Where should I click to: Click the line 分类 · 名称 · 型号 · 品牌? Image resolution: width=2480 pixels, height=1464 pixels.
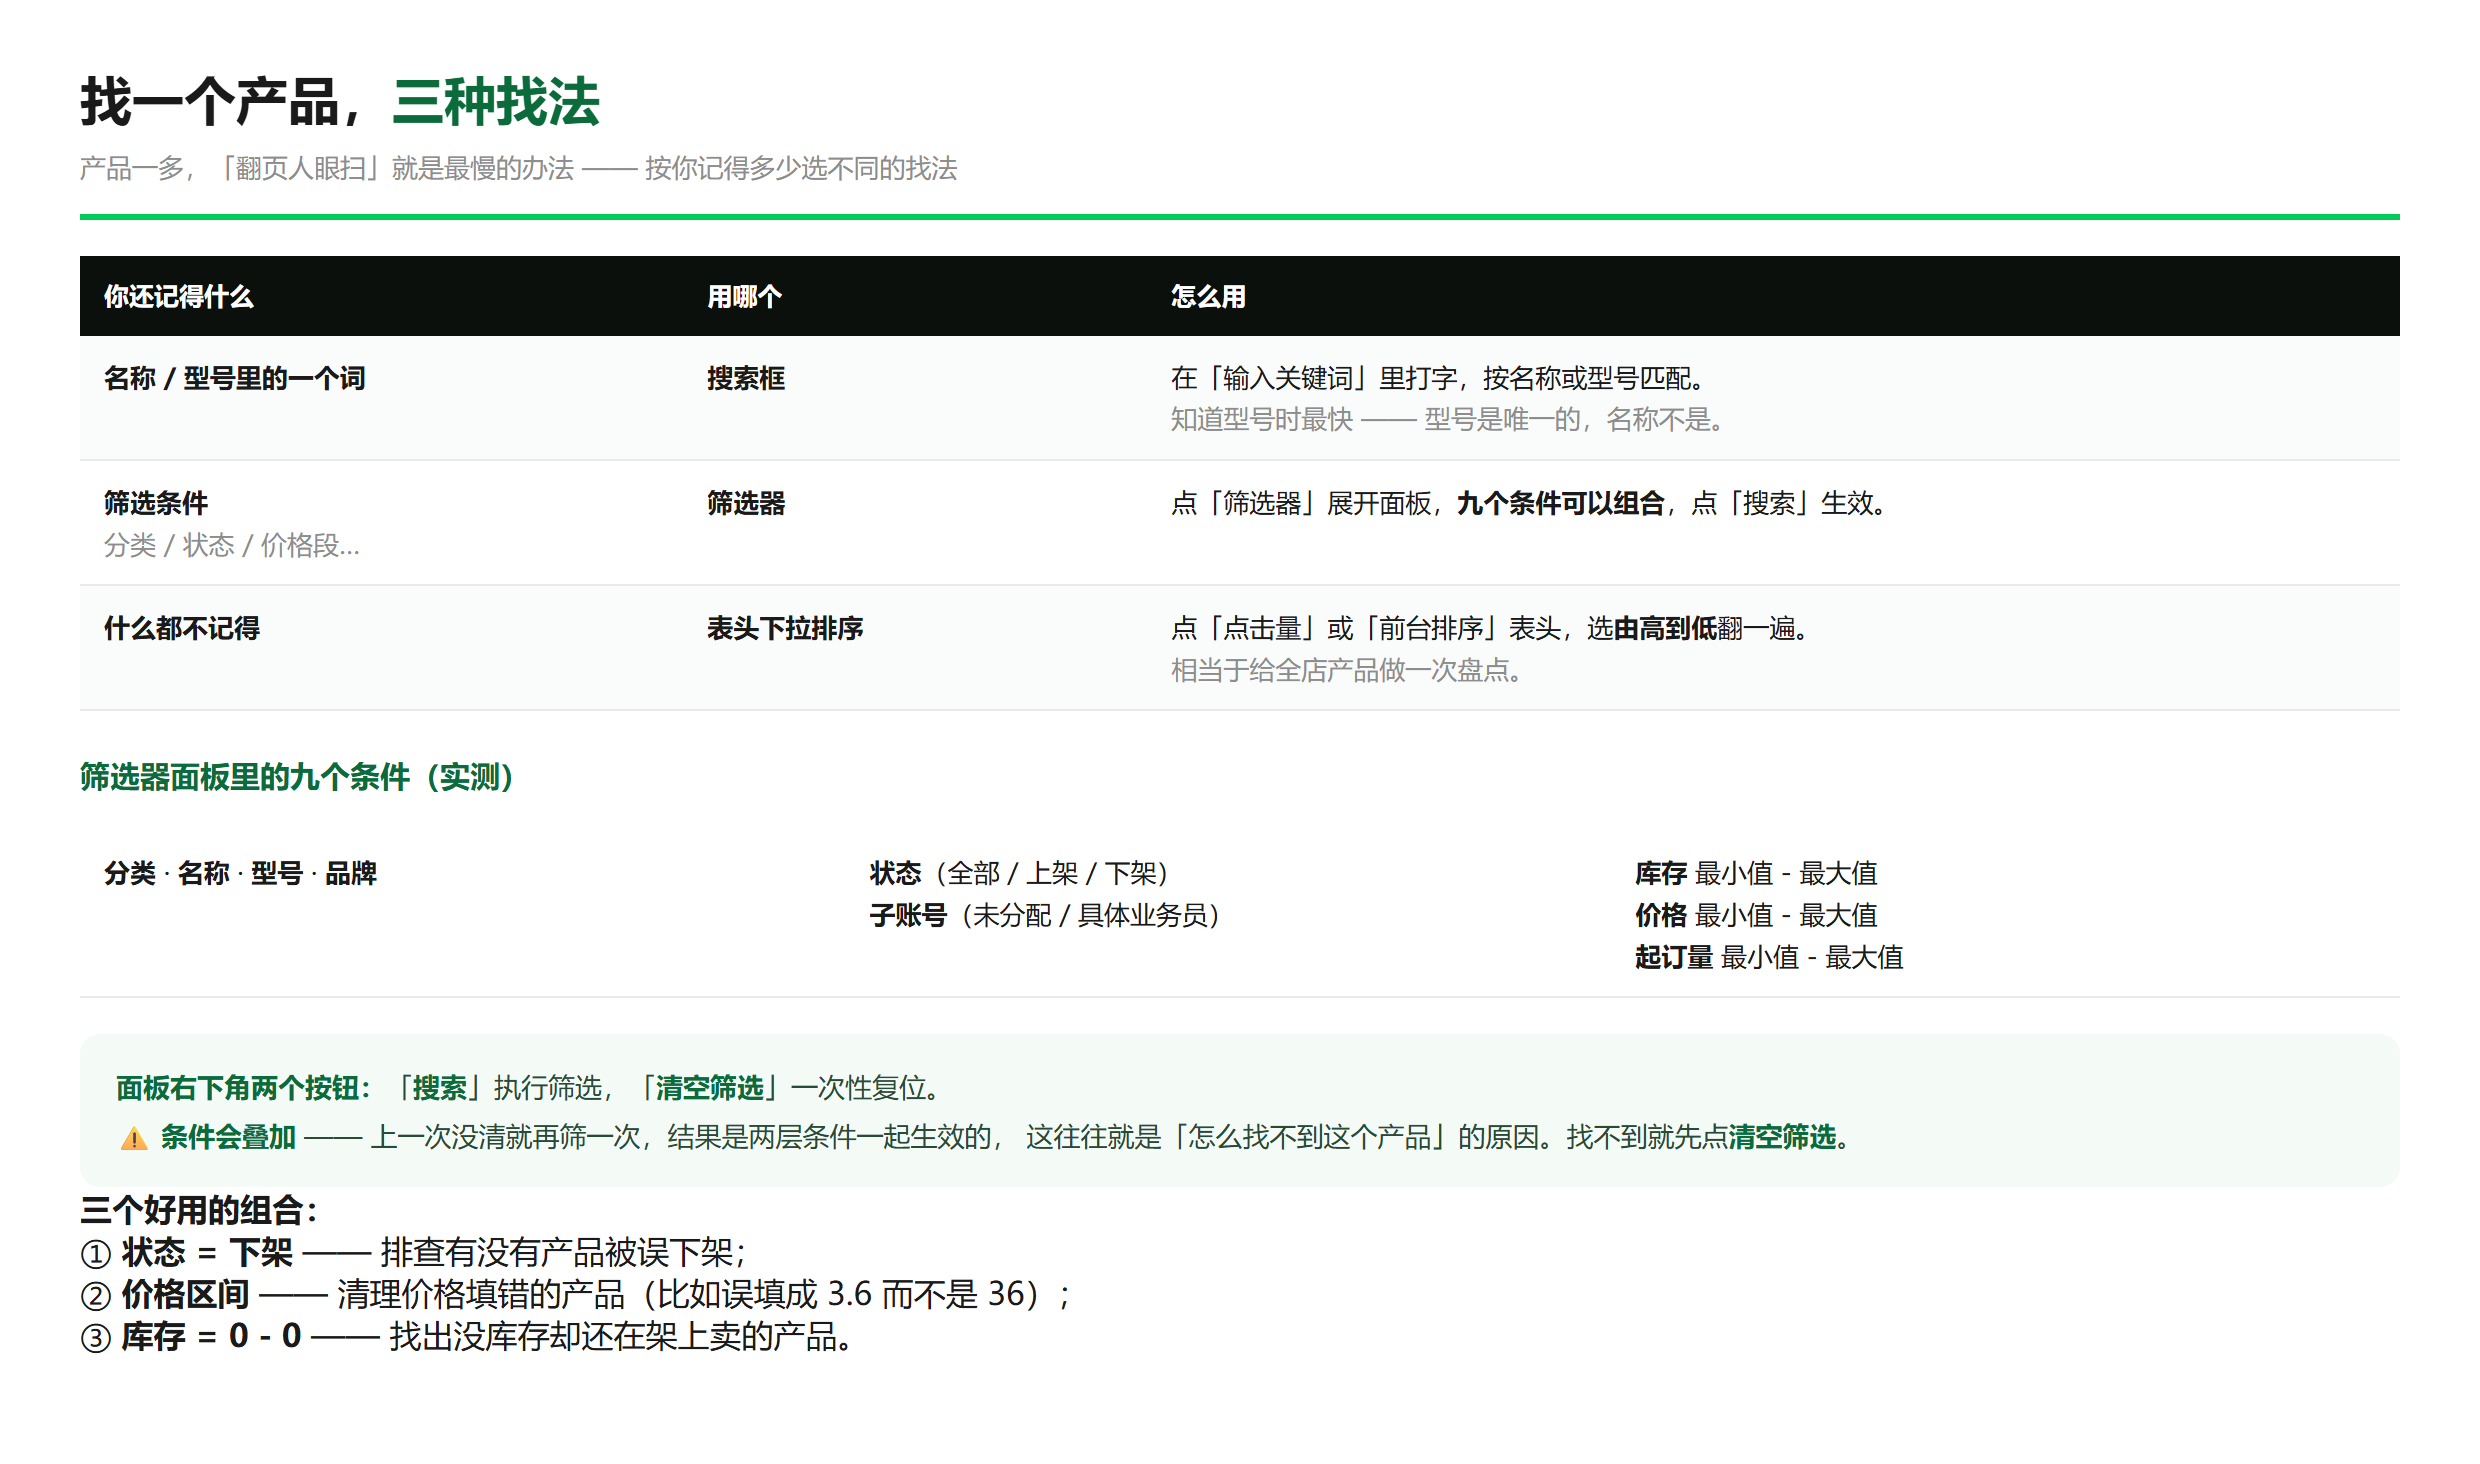click(x=241, y=873)
